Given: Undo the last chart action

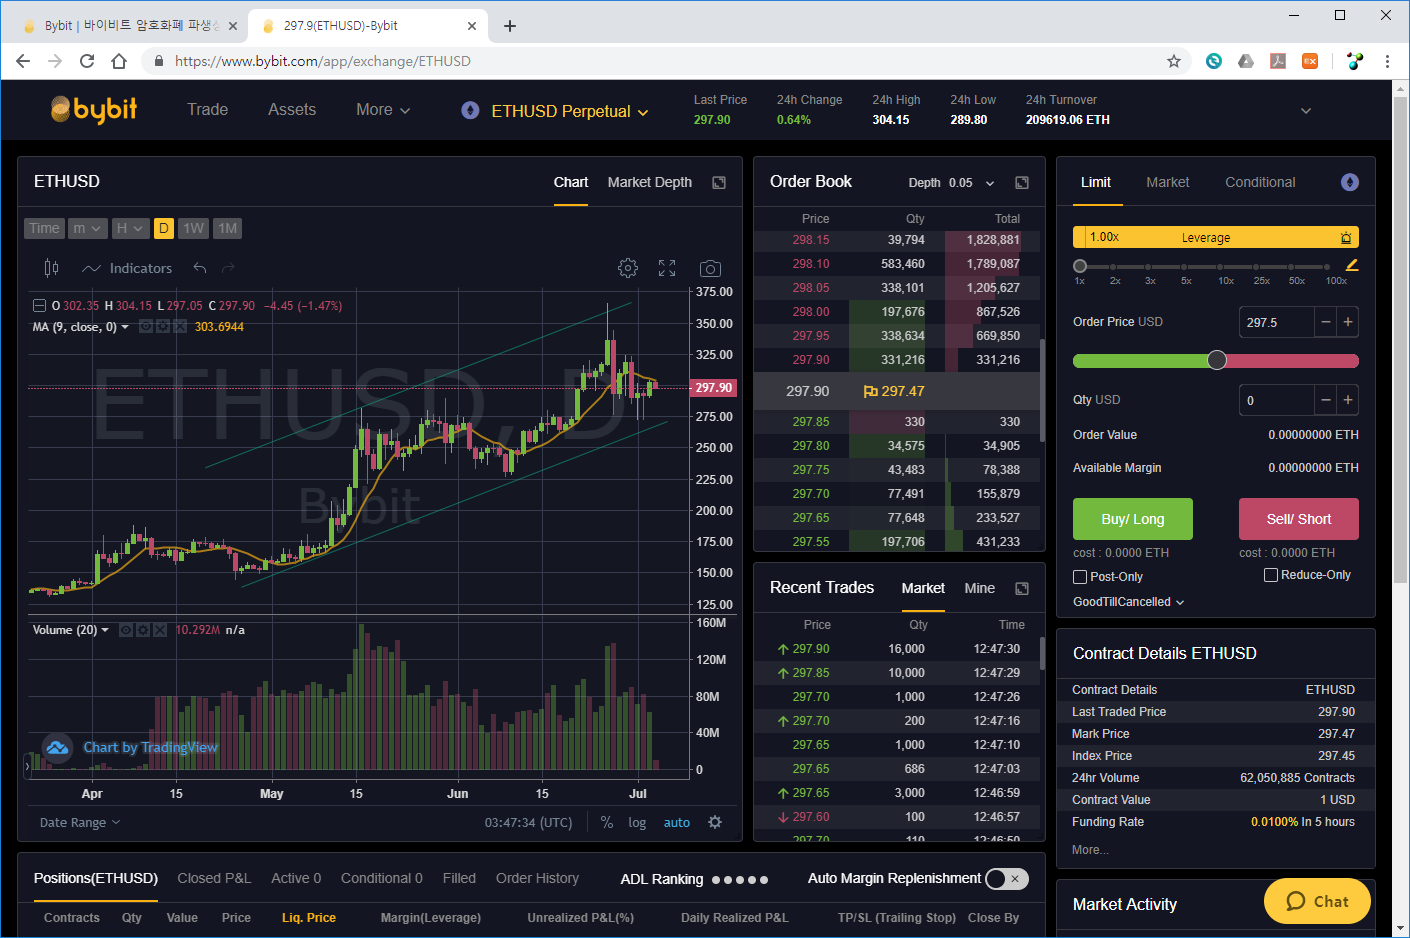Looking at the screenshot, I should click(x=200, y=268).
